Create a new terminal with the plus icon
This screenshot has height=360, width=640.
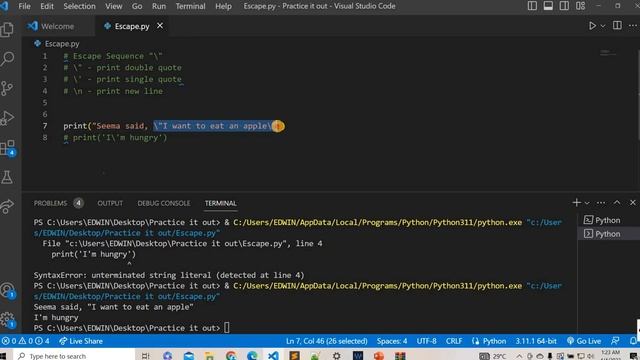point(576,202)
